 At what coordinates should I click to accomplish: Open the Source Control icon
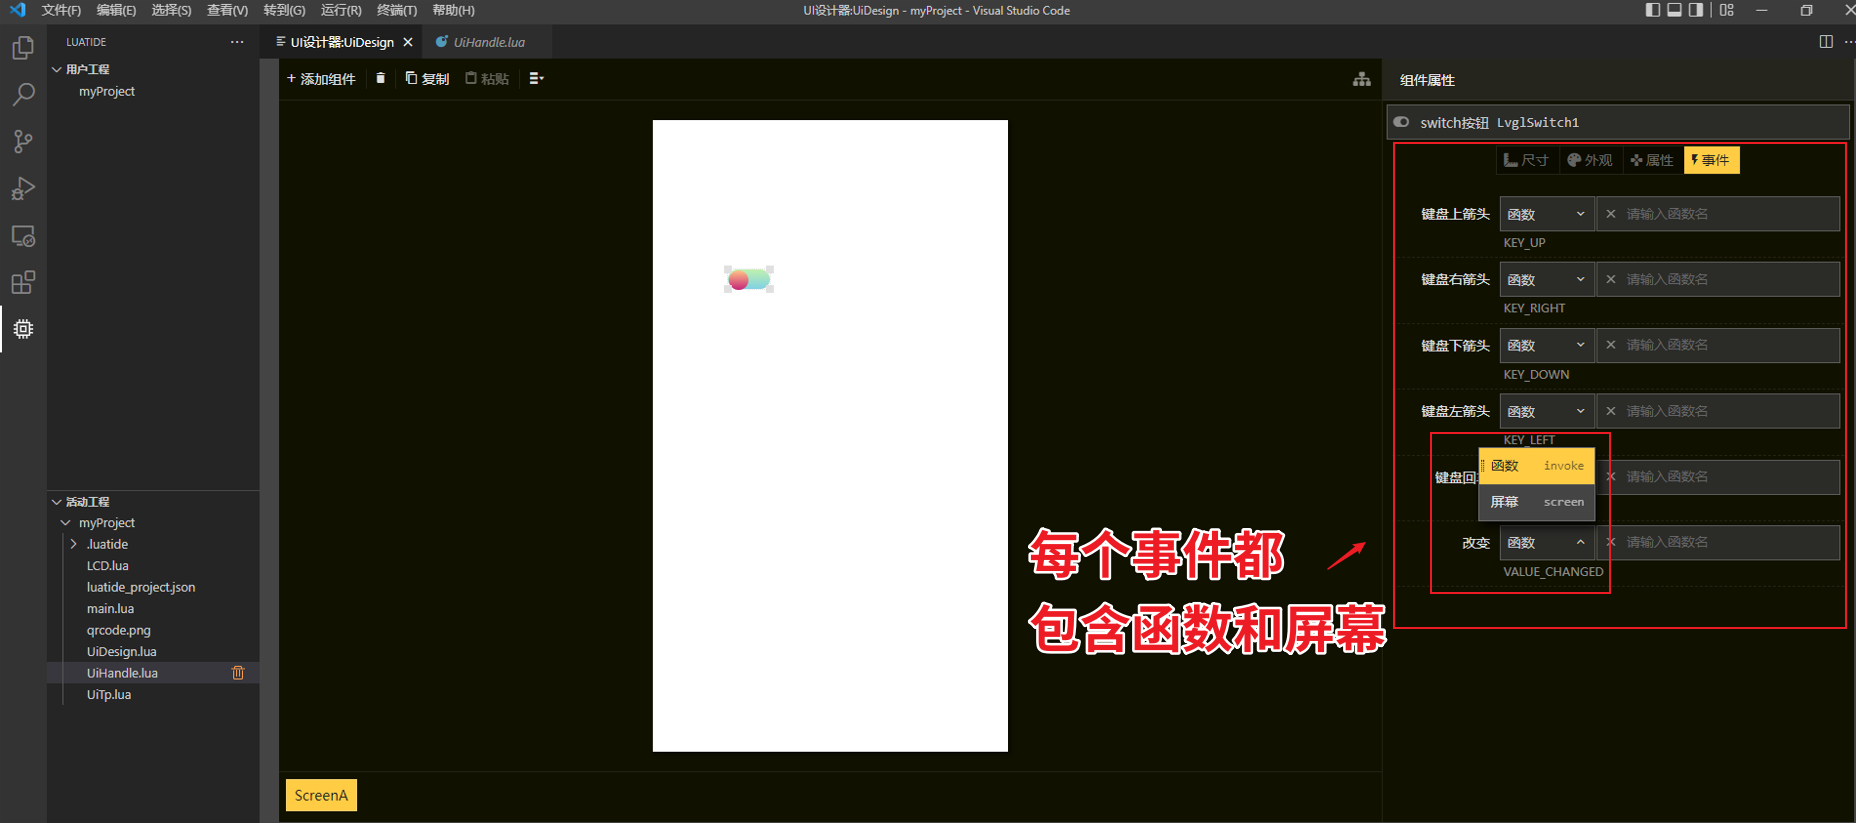click(x=23, y=142)
